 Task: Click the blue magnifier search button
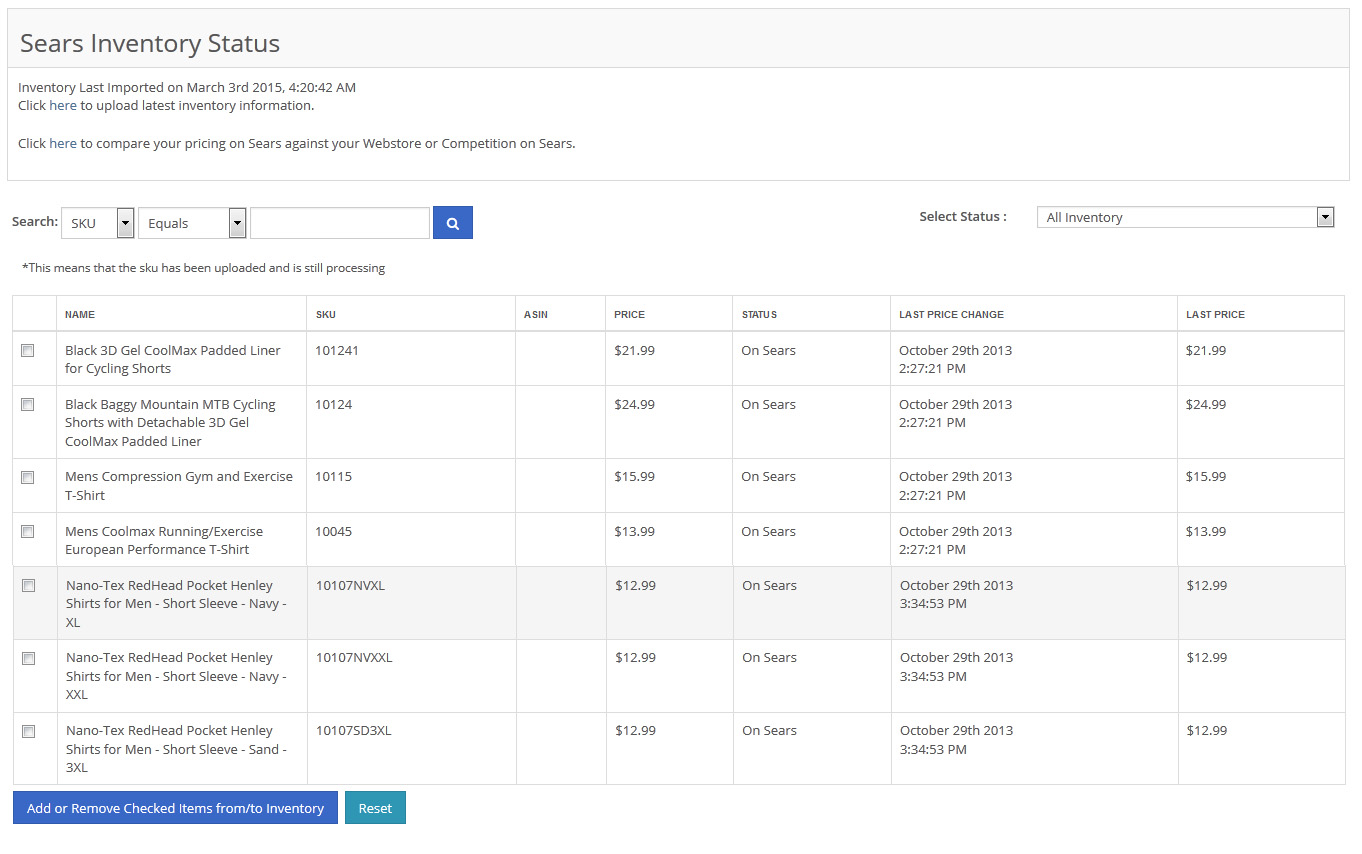pos(452,222)
